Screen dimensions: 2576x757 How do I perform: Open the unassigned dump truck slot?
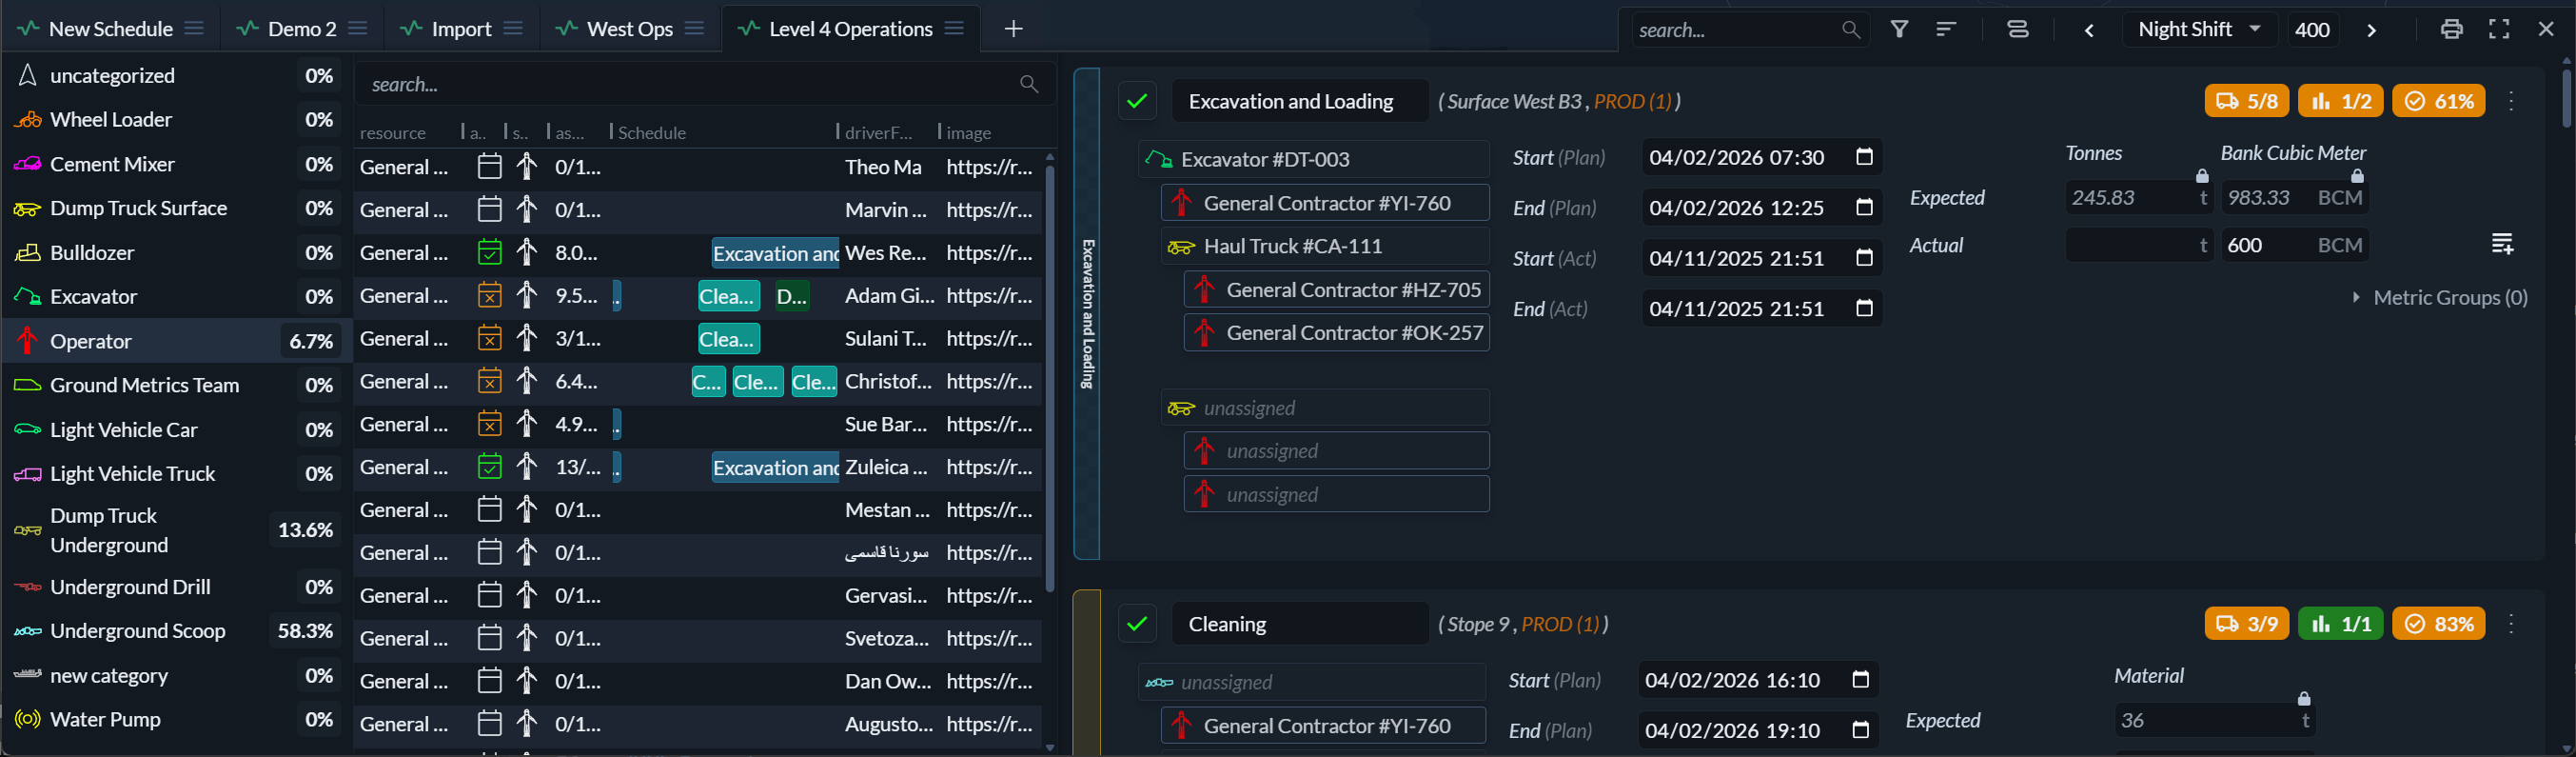click(x=1325, y=408)
